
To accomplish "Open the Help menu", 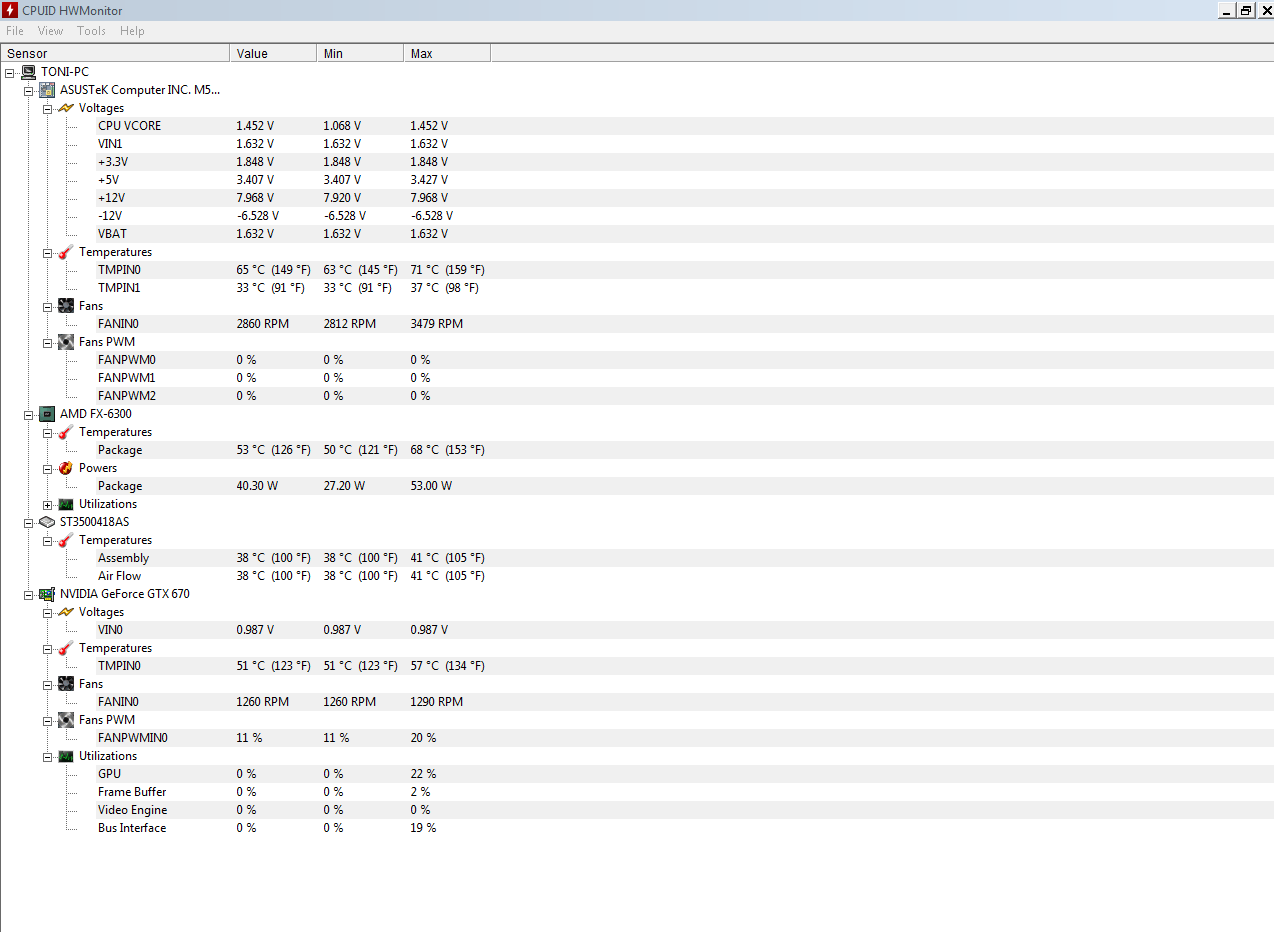I will (132, 31).
